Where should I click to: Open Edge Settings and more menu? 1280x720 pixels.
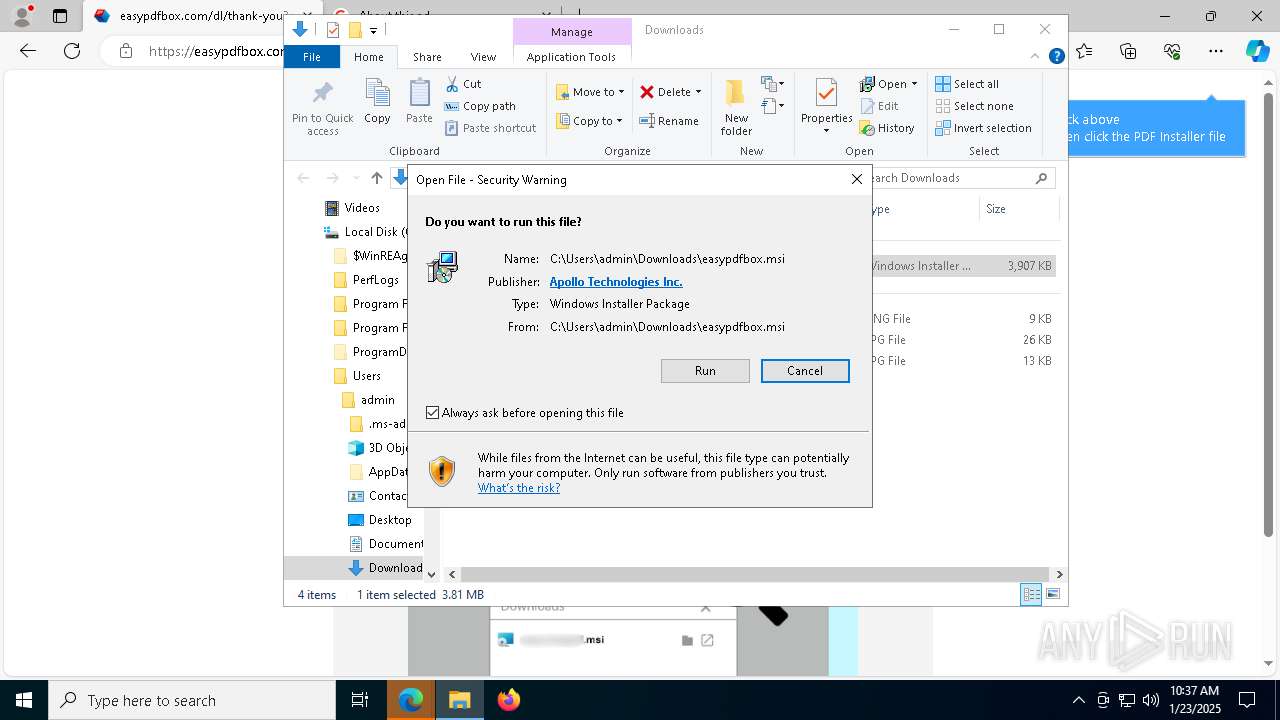[1215, 50]
